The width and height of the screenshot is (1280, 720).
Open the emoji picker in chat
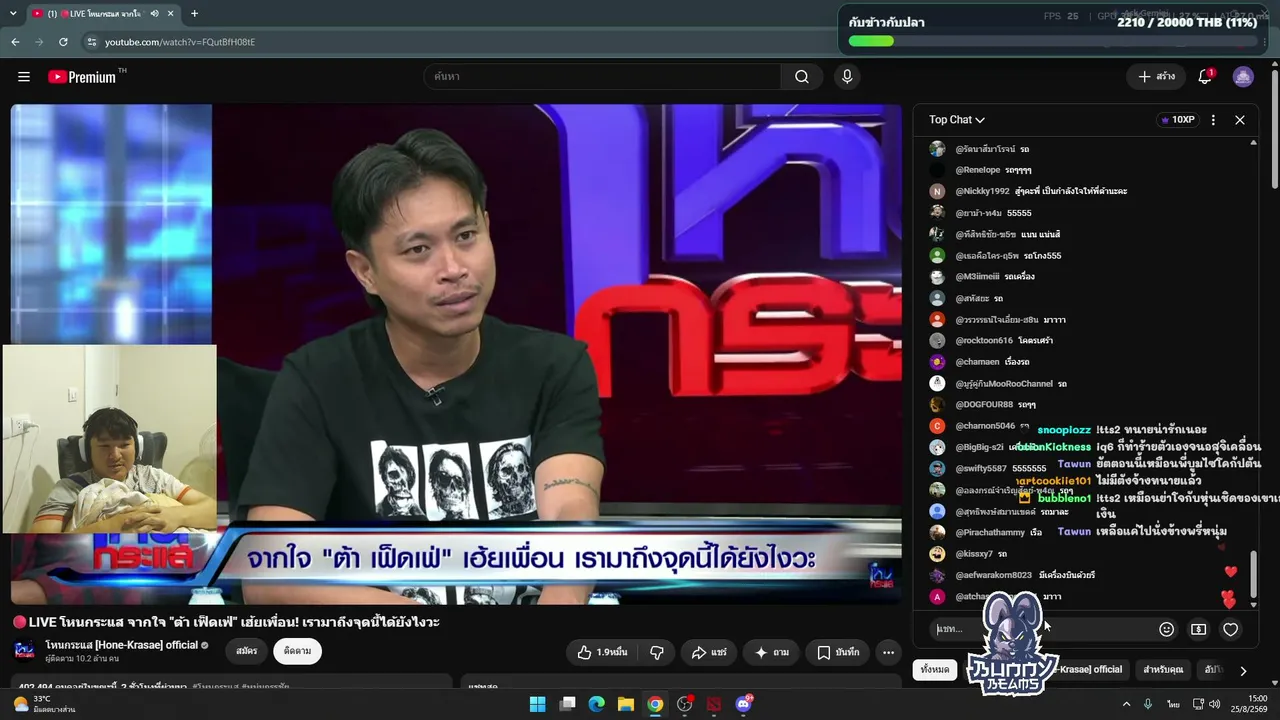pyautogui.click(x=1166, y=629)
